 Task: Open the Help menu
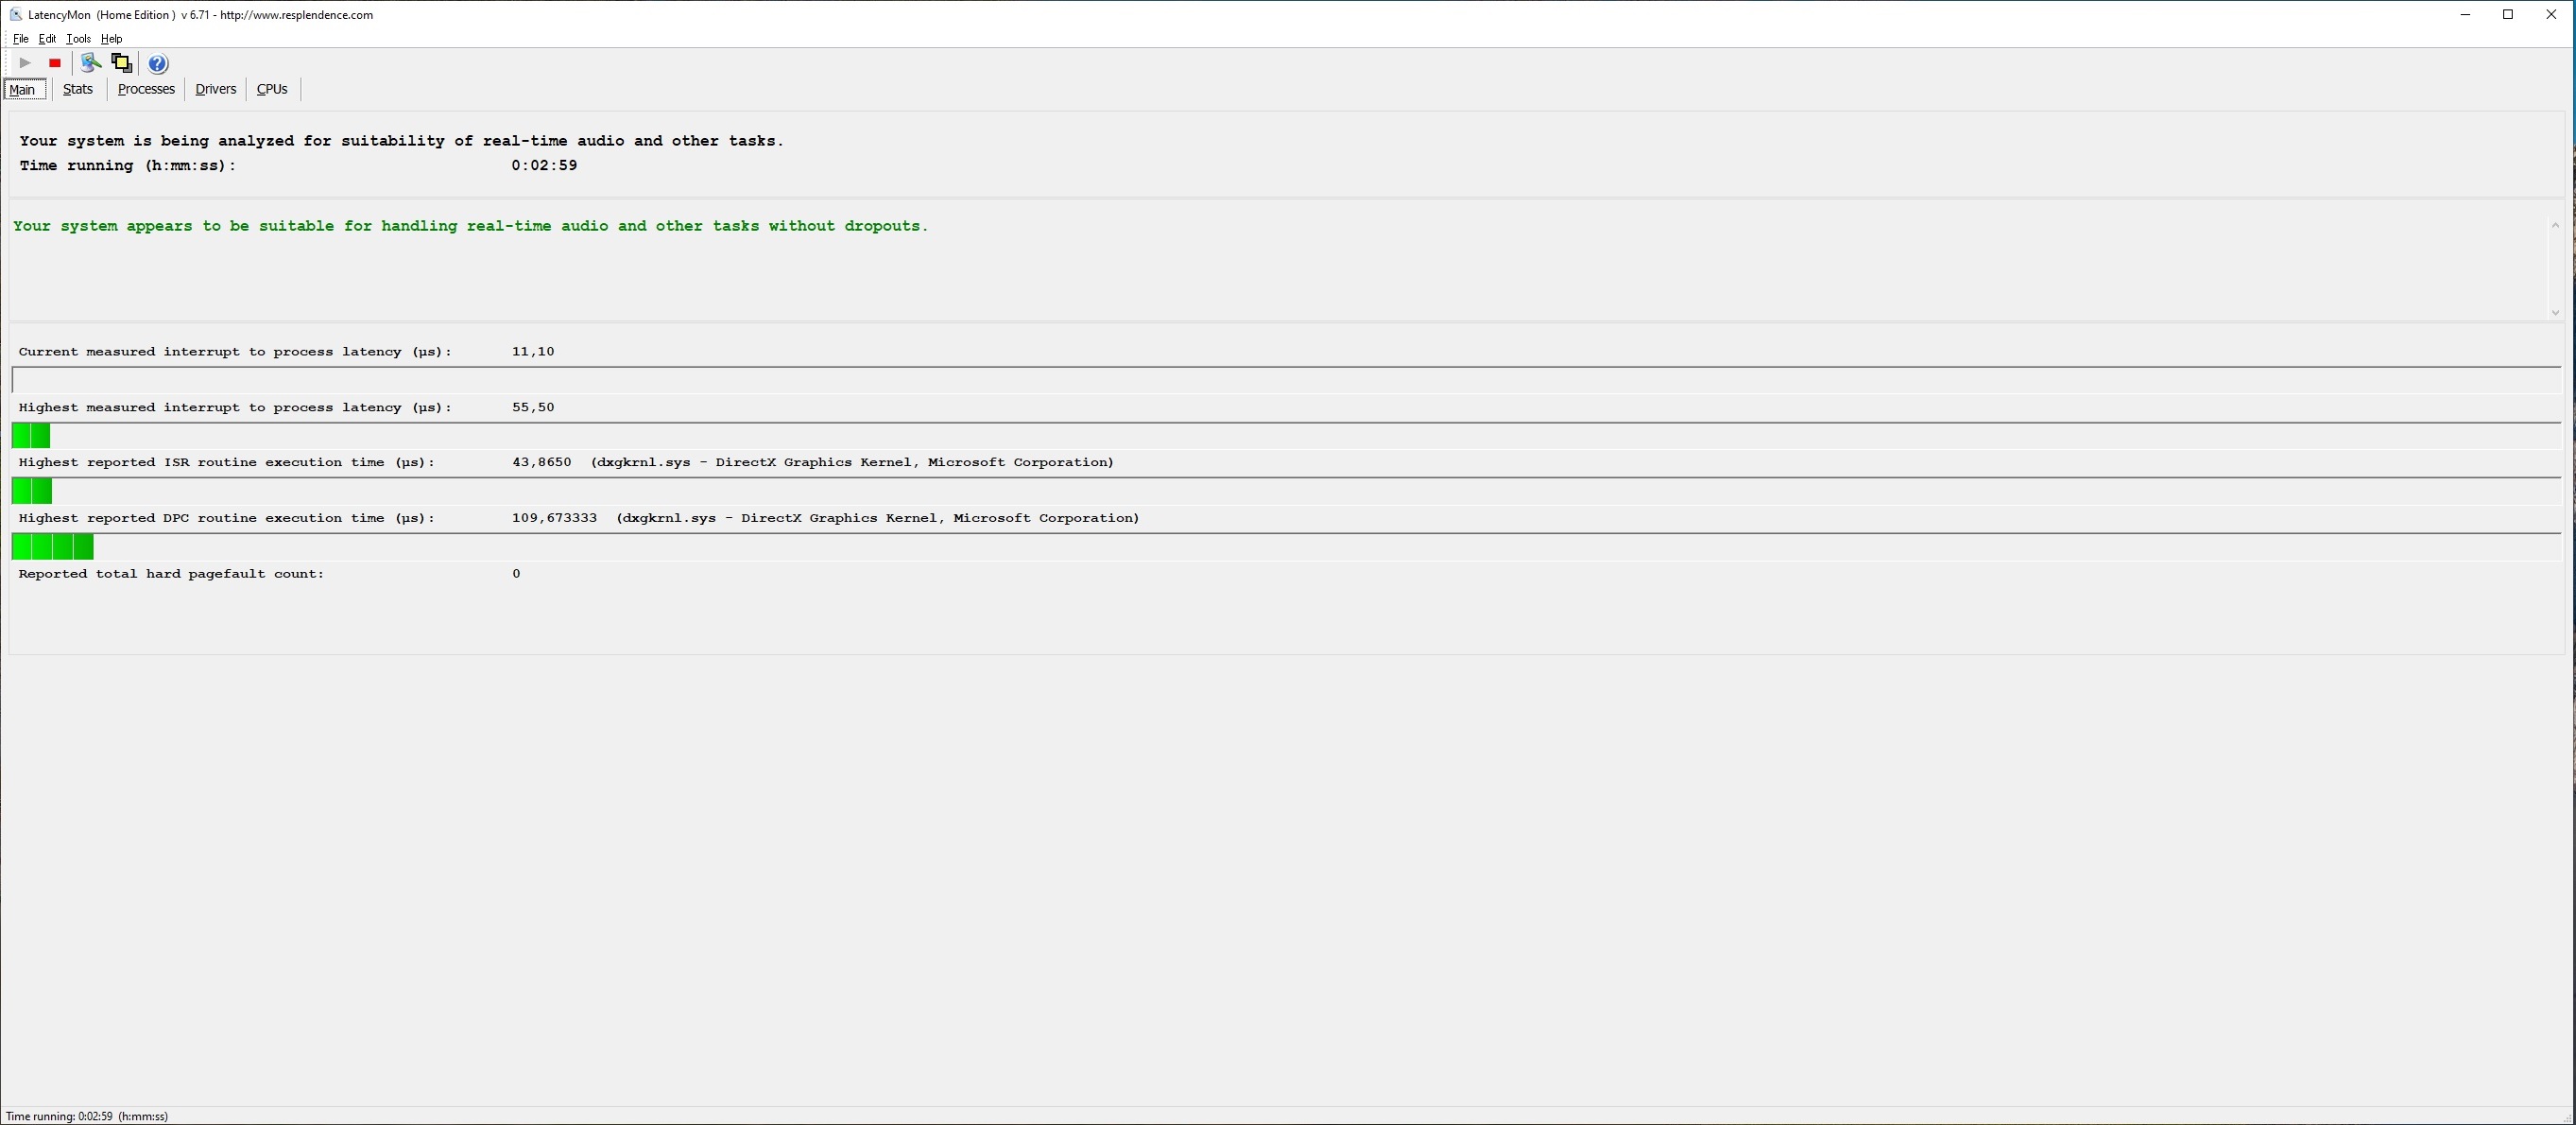click(111, 39)
